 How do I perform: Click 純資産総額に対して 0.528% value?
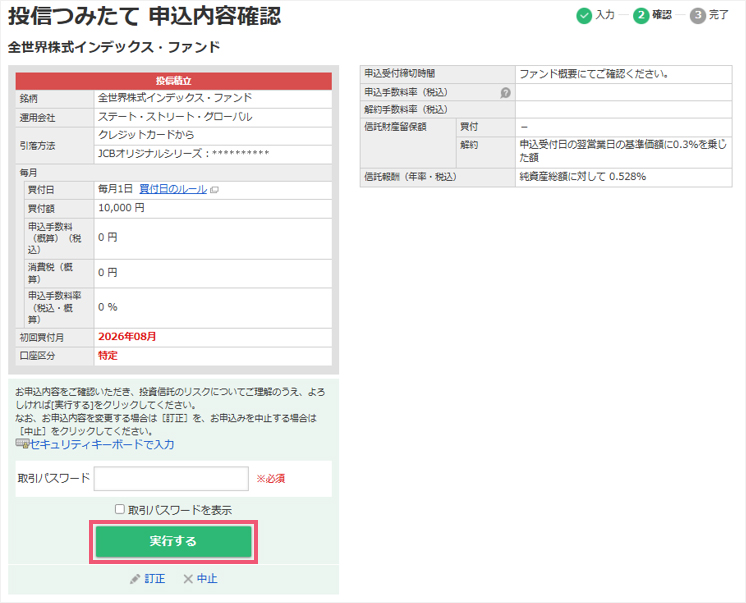click(582, 177)
